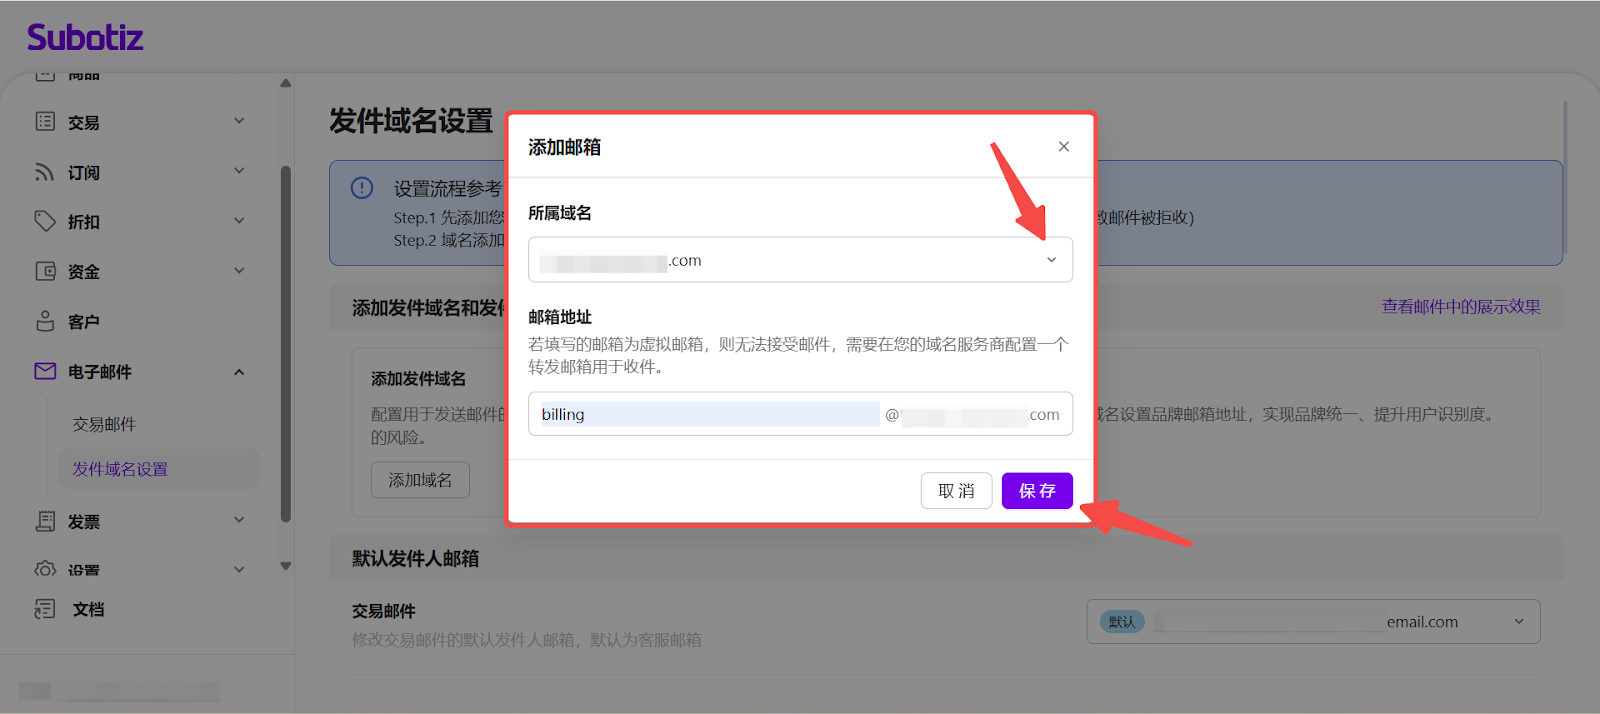Click the 订阅 feed icon in sidebar
This screenshot has width=1600, height=714.
[x=45, y=172]
